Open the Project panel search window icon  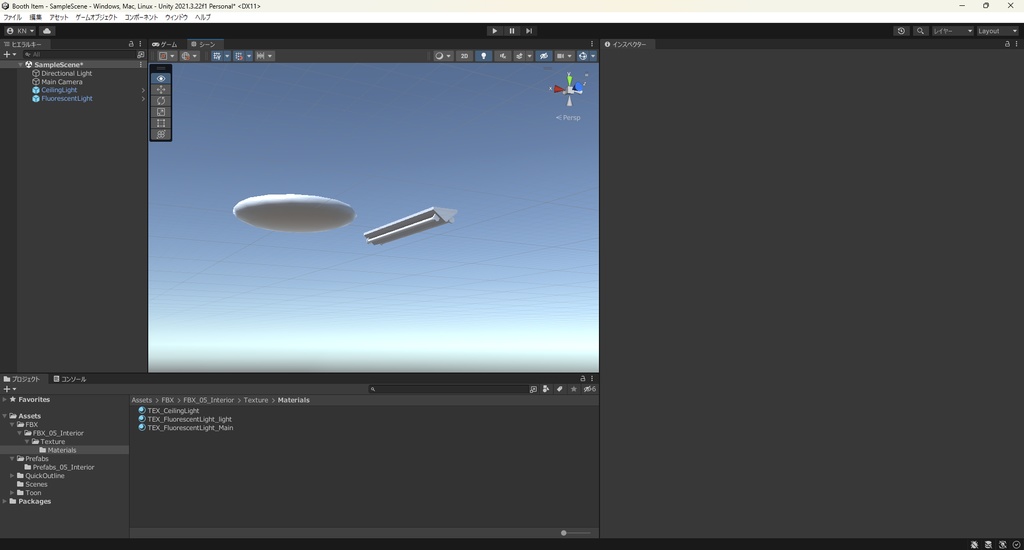coord(533,389)
